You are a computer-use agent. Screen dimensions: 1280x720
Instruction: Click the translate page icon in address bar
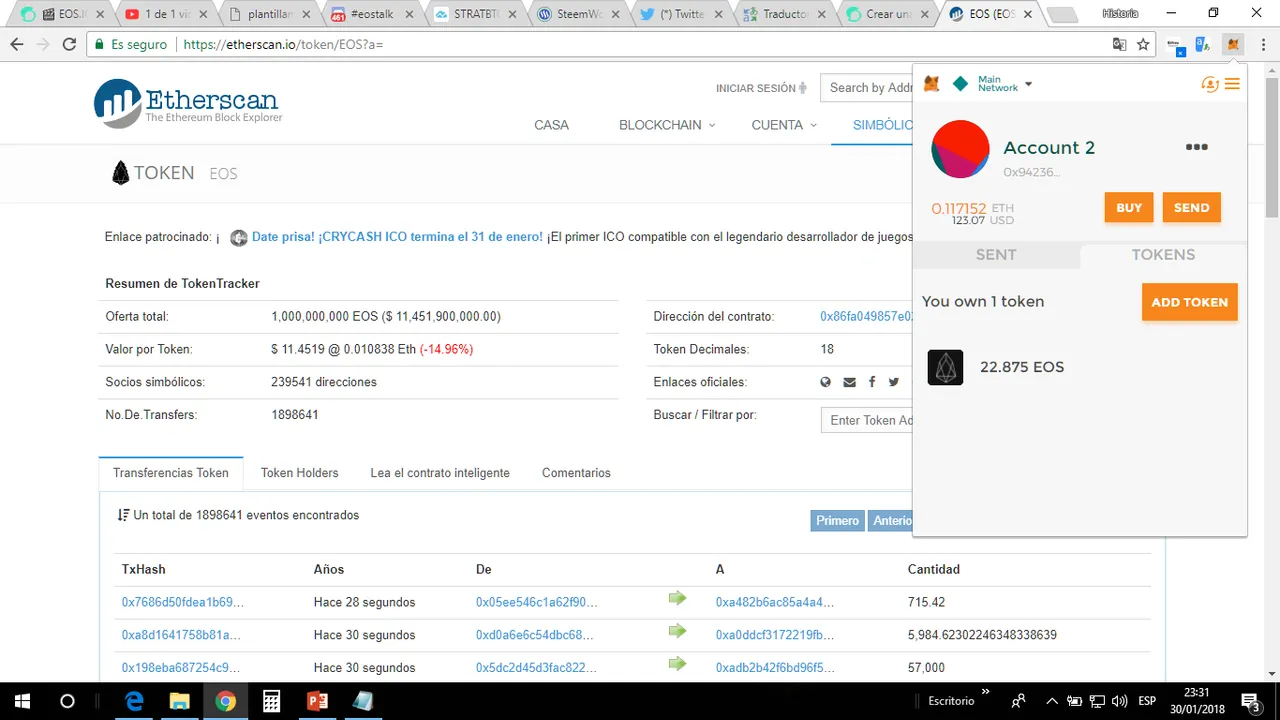pyautogui.click(x=1119, y=45)
